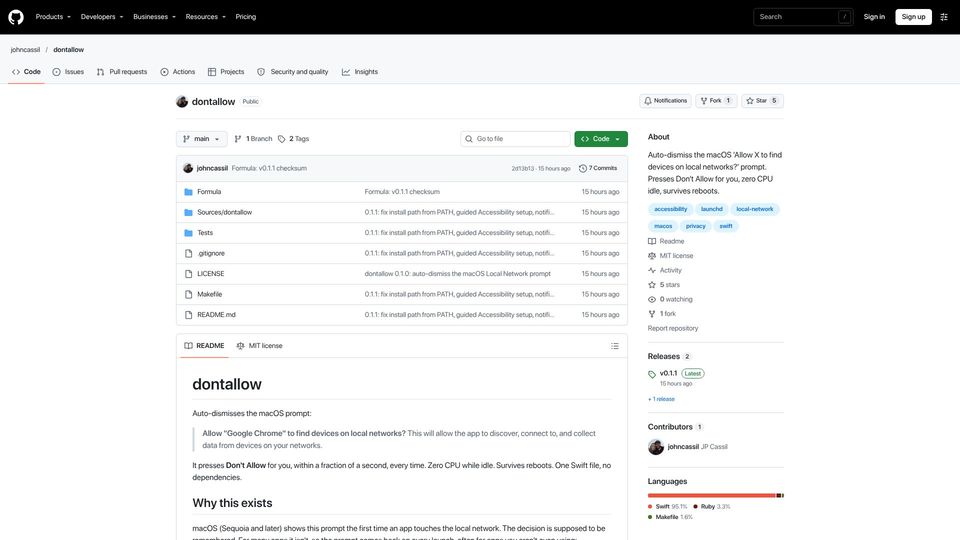
Task: Open the main branch selector dropdown
Action: [x=201, y=139]
